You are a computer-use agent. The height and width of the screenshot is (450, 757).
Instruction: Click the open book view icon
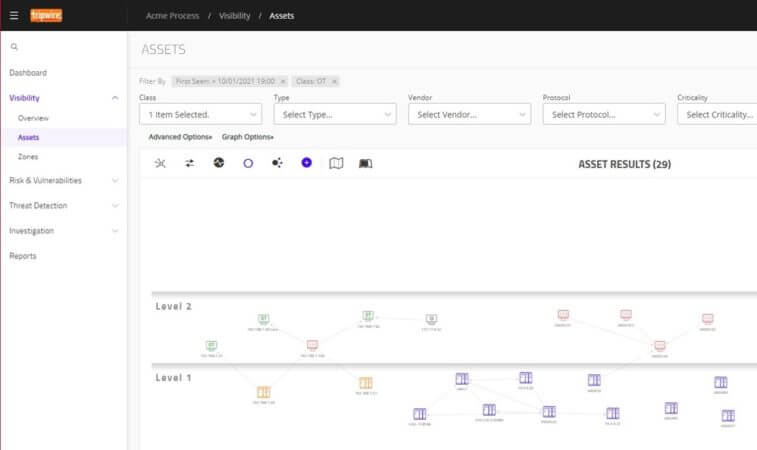(365, 162)
